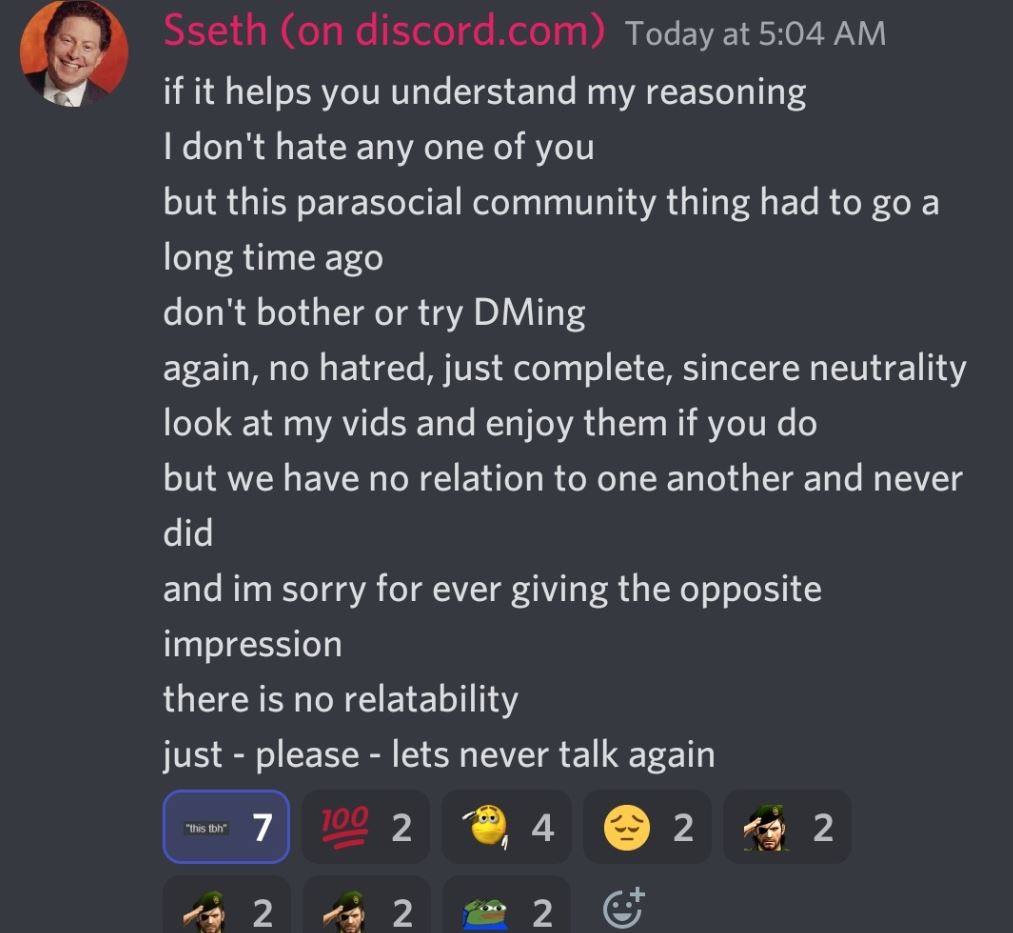
Task: Click the line "there is no relatability"
Action: 340,700
